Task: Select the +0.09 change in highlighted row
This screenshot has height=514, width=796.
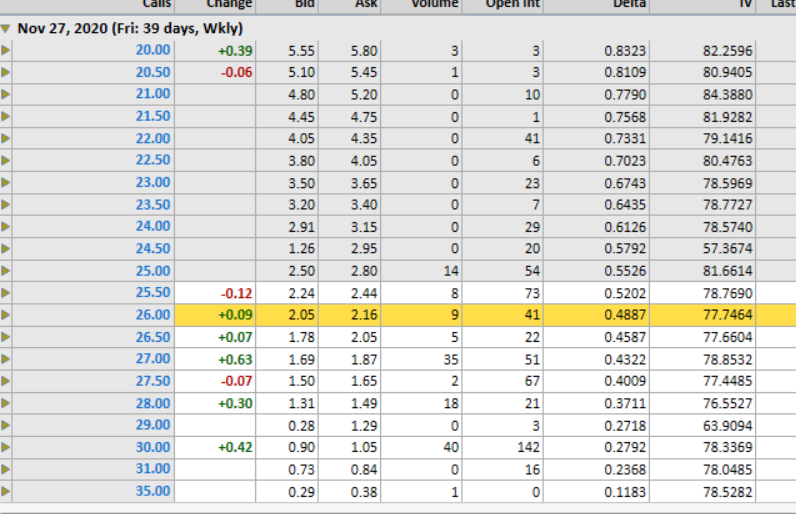Action: point(235,315)
